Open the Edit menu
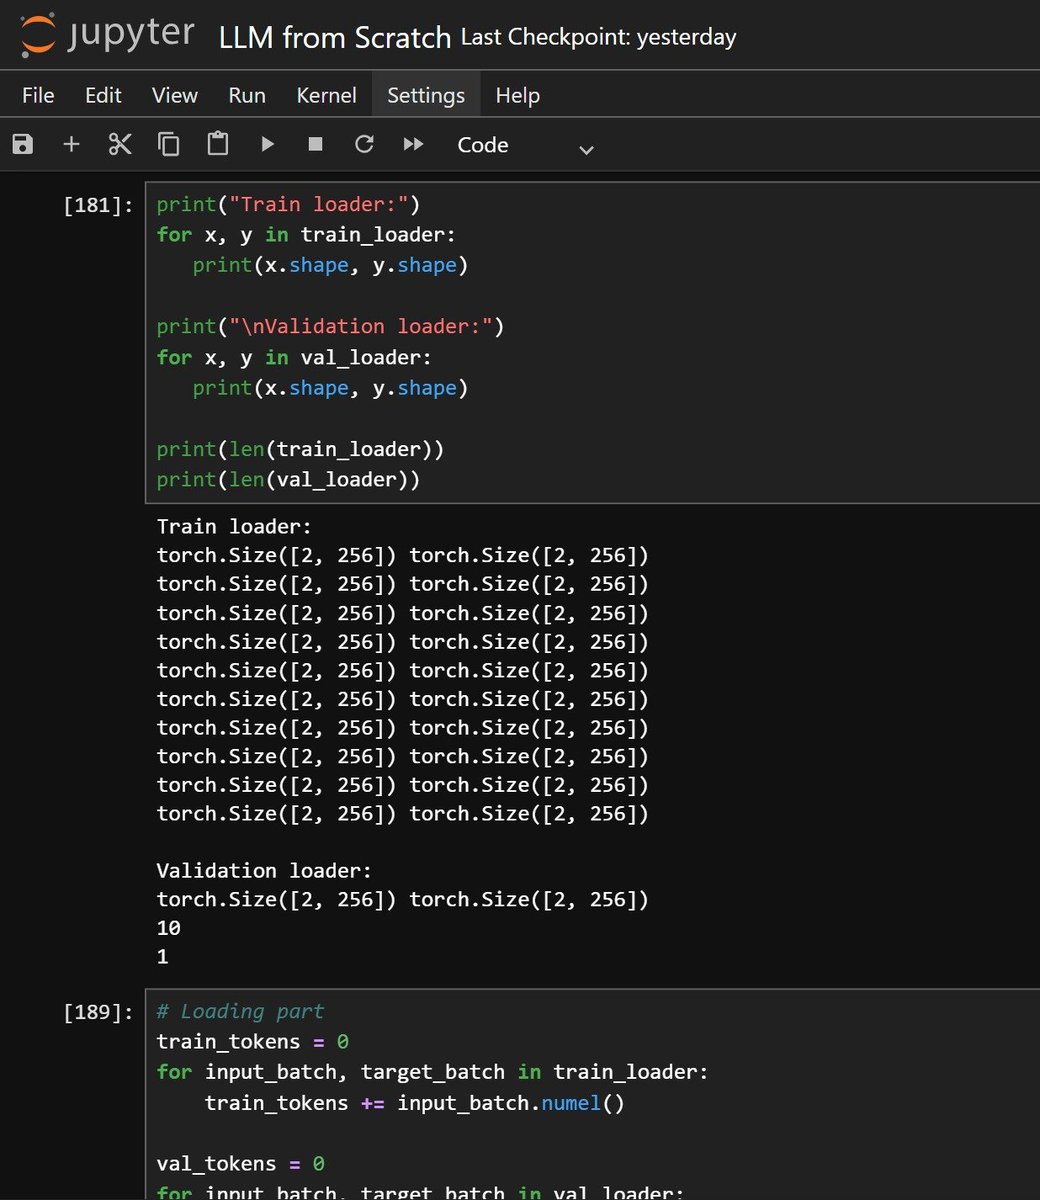 103,95
